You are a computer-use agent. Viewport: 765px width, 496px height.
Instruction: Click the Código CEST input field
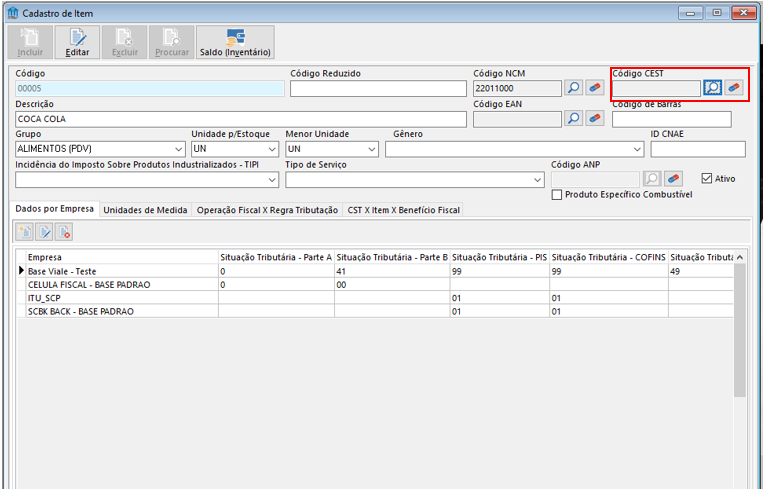[657, 88]
